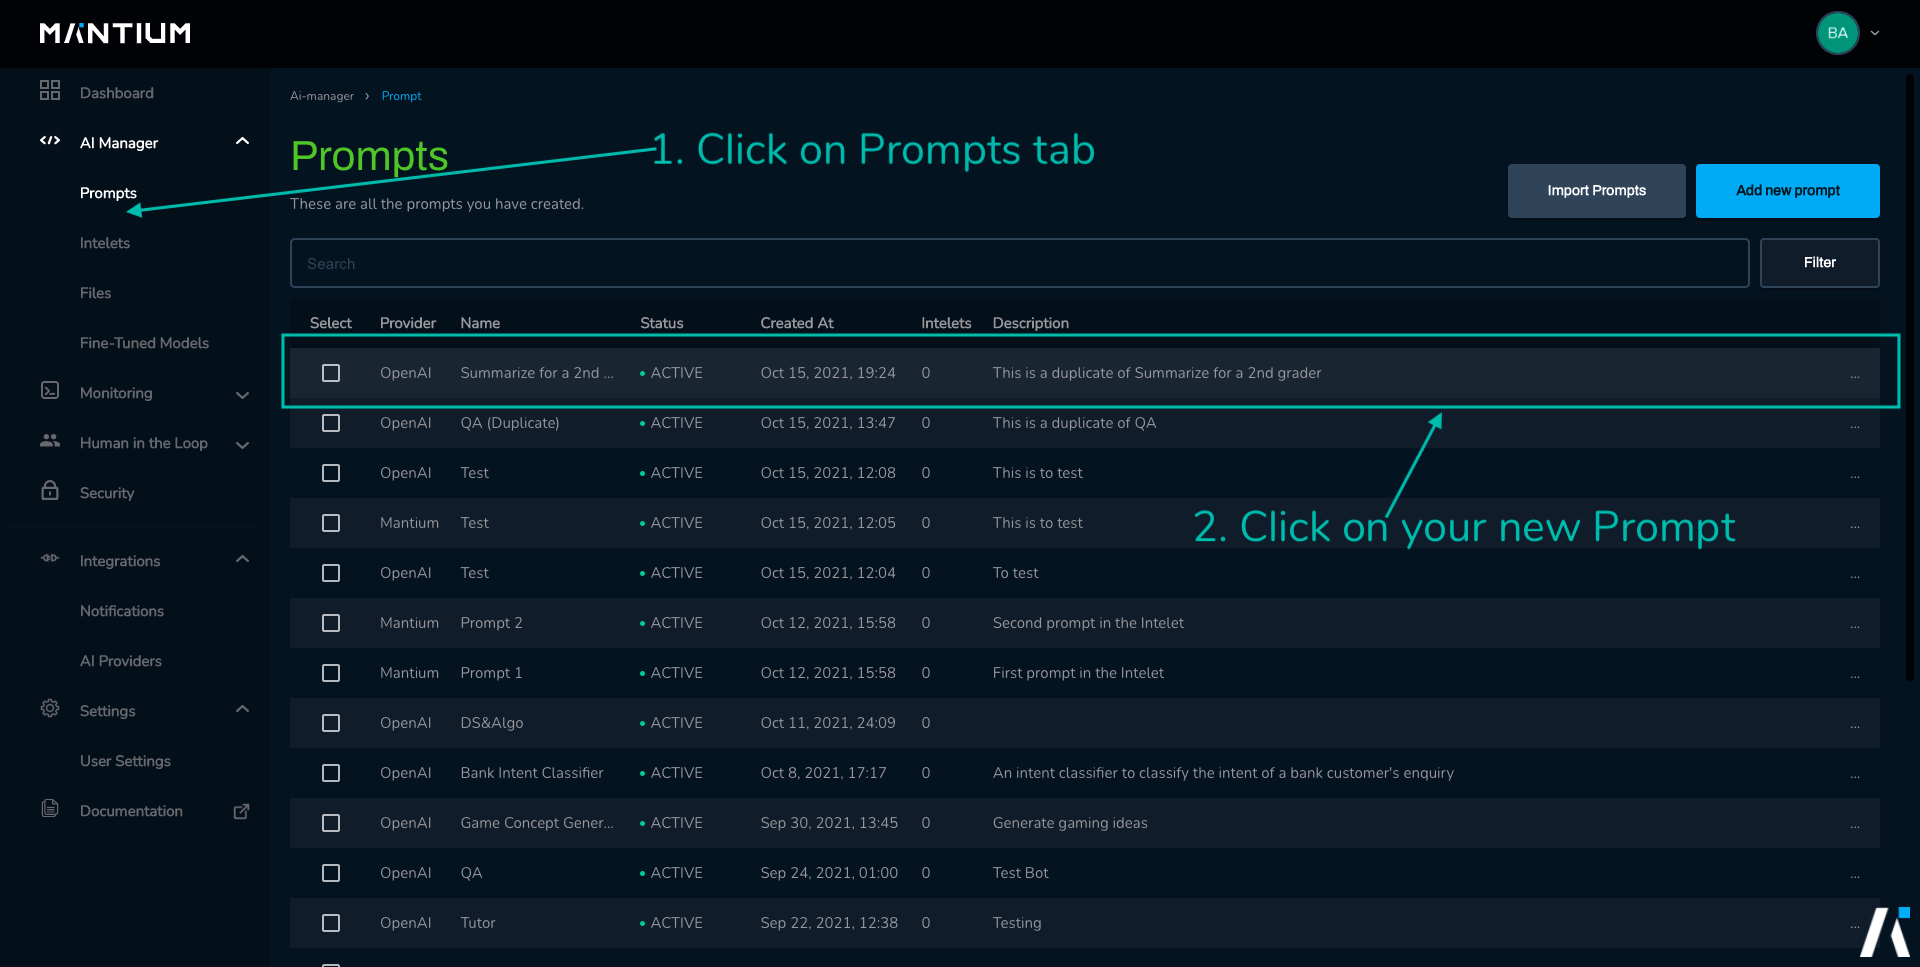The width and height of the screenshot is (1920, 967).
Task: Click the BA user avatar
Action: pyautogui.click(x=1837, y=33)
